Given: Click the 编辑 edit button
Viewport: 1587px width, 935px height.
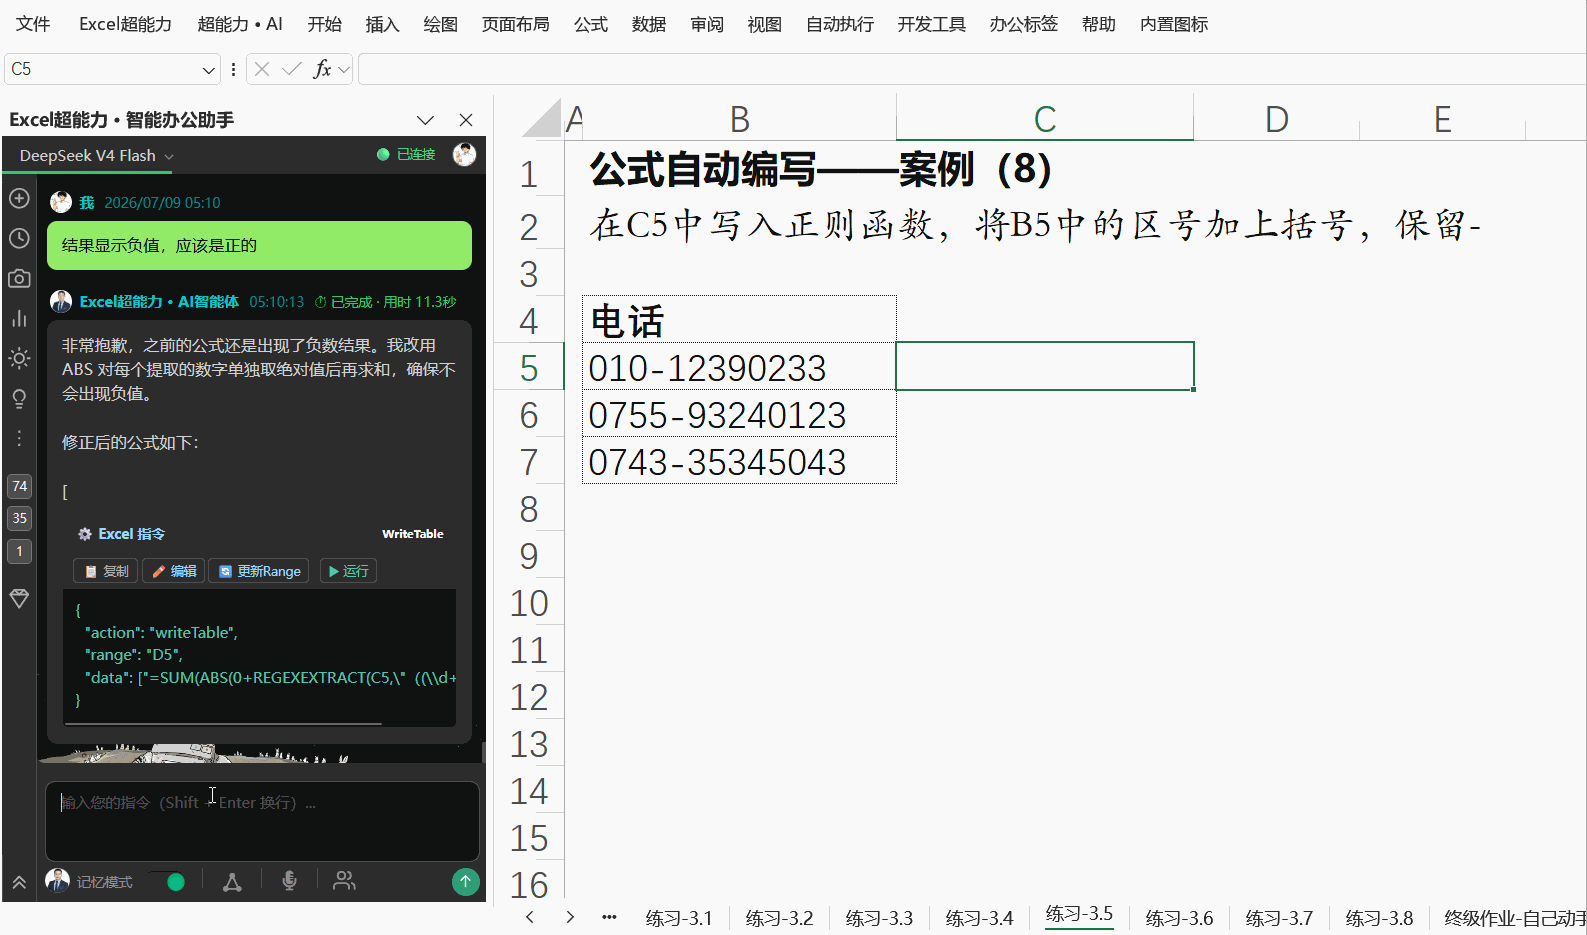Looking at the screenshot, I should click(x=174, y=571).
